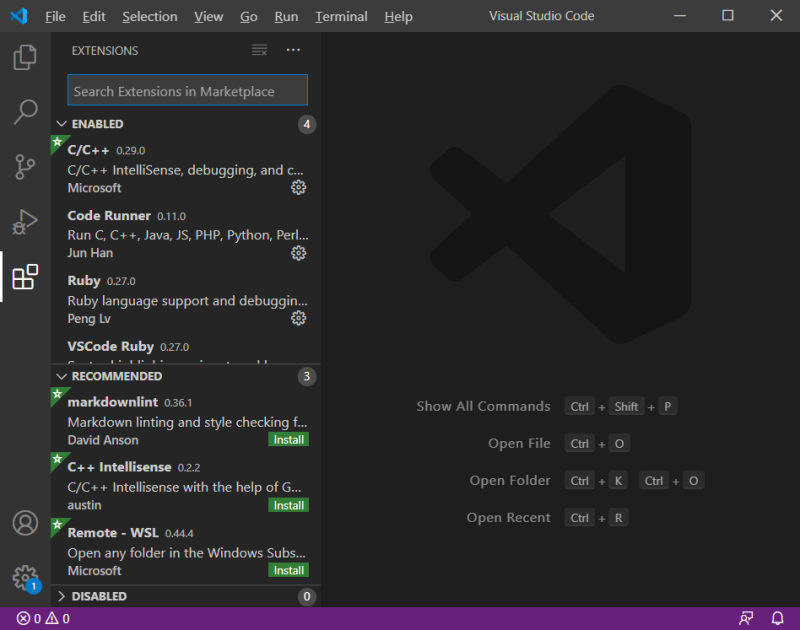Expand the DISABLED extensions section
The width and height of the screenshot is (800, 630).
click(62, 596)
